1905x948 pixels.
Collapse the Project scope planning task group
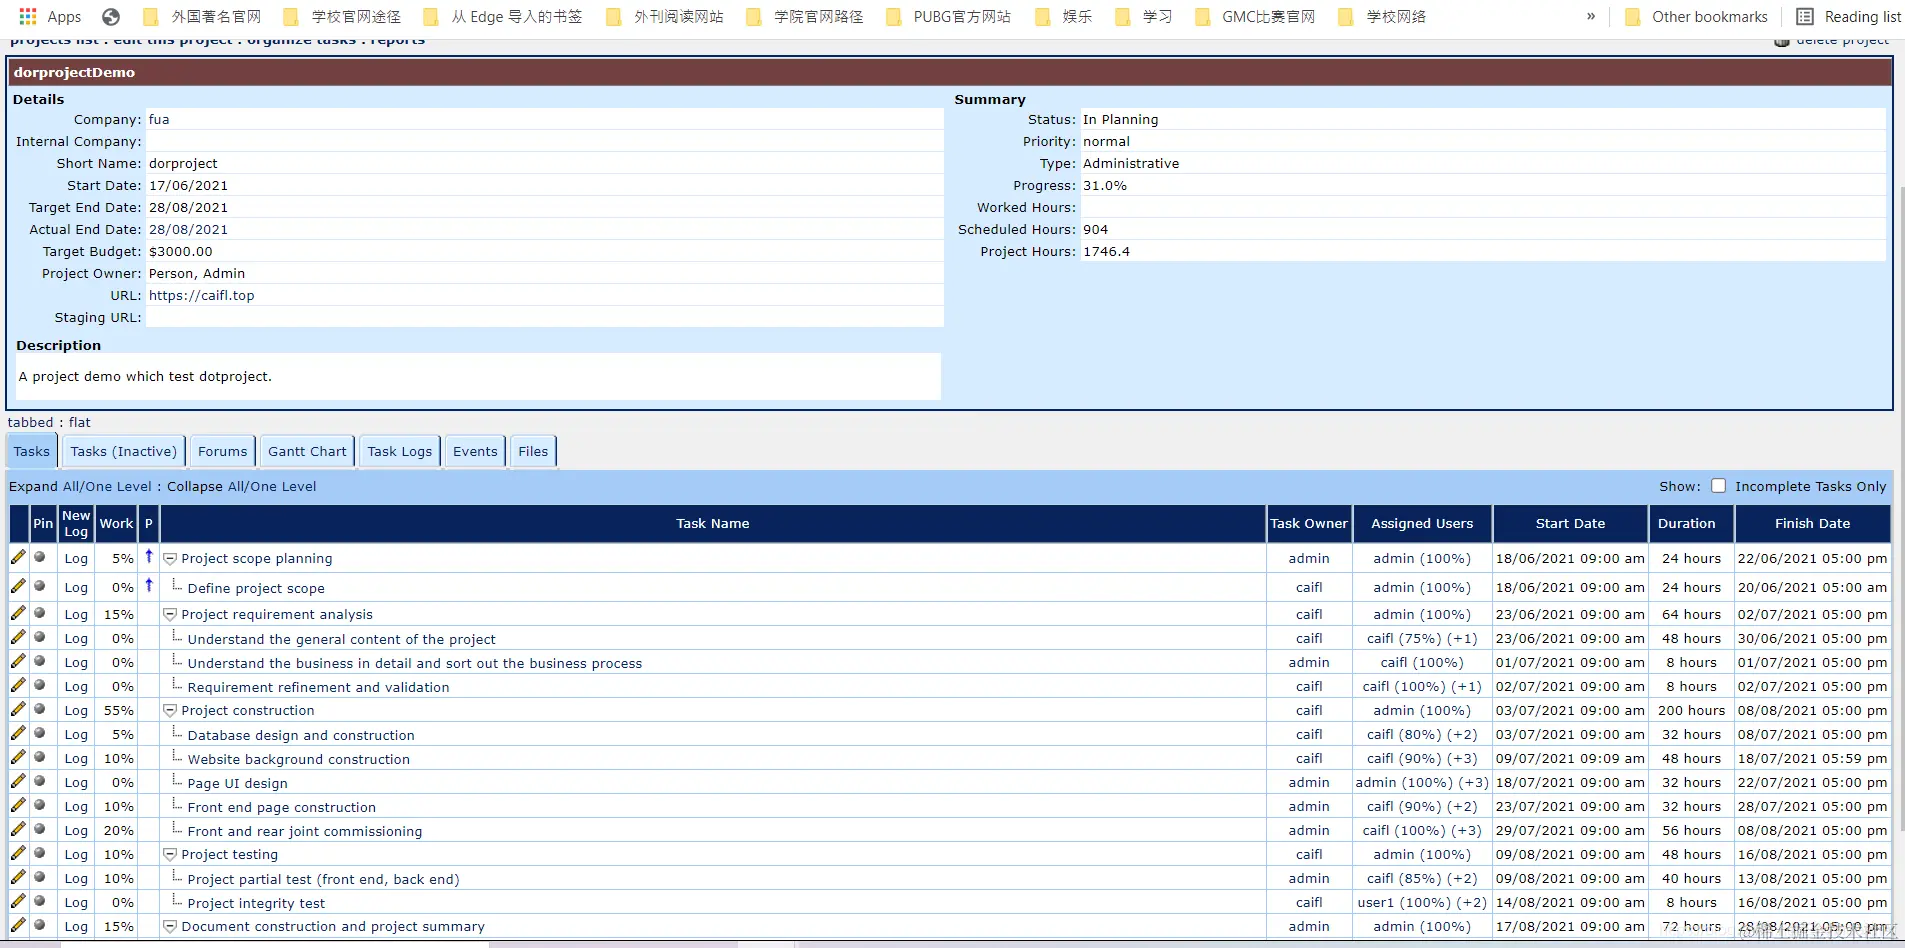point(170,559)
